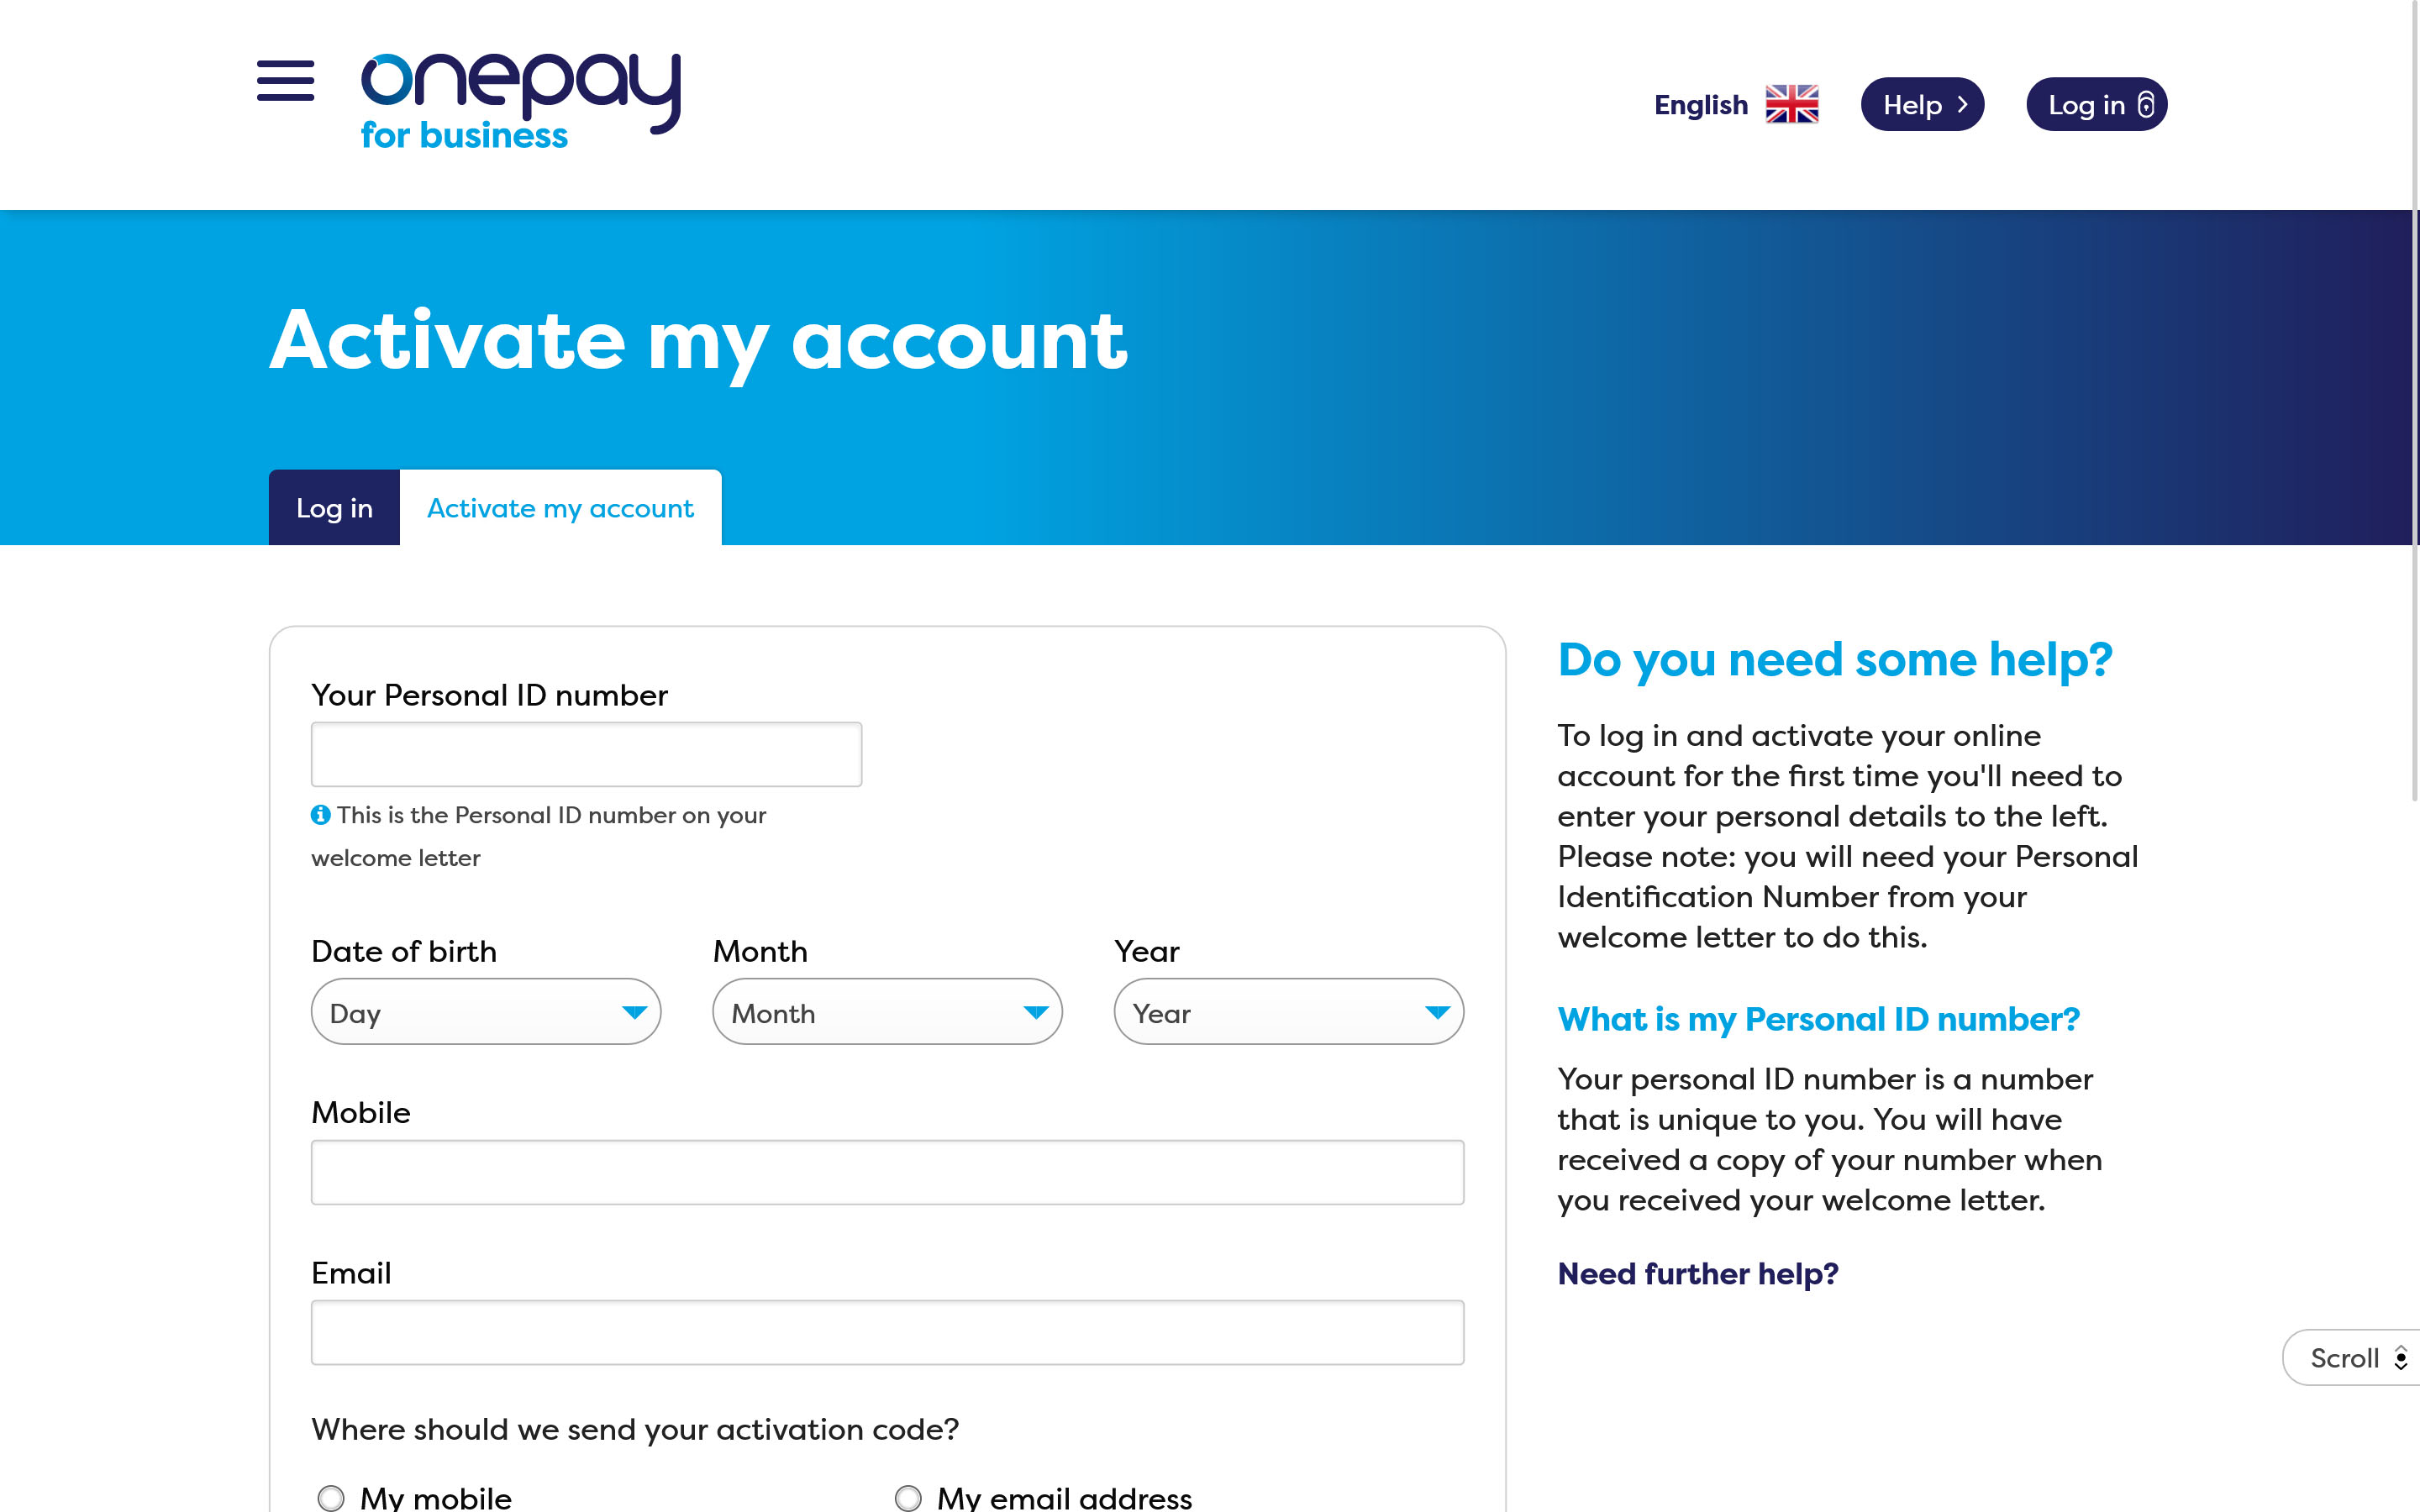Expand the Month dropdown
The width and height of the screenshot is (2420, 1512).
click(887, 1012)
